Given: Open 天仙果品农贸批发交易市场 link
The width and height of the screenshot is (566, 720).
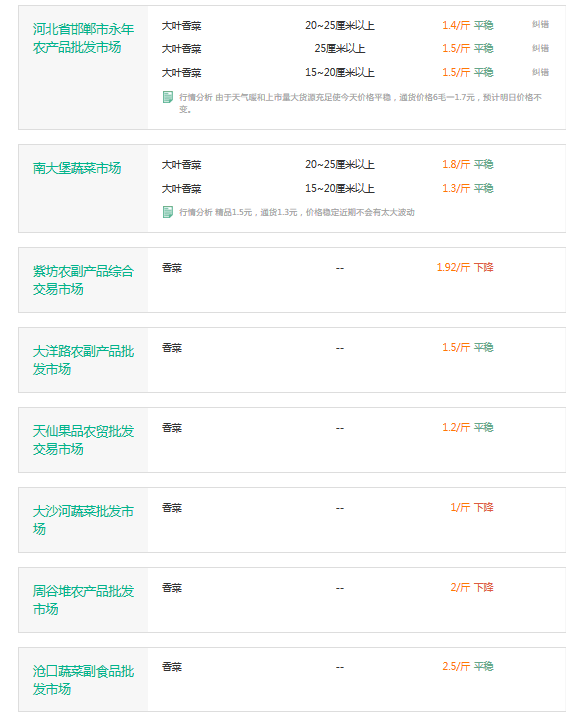Looking at the screenshot, I should (x=83, y=440).
